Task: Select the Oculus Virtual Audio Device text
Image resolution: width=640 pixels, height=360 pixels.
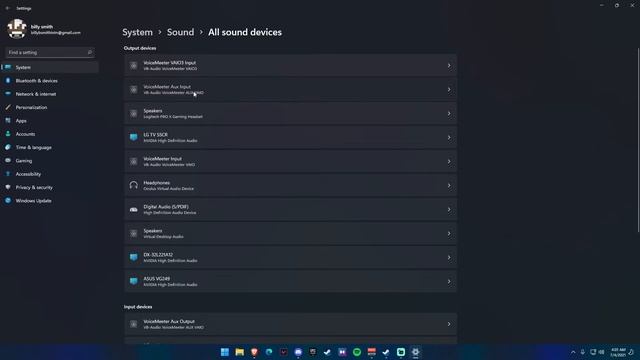Action: [x=169, y=189]
